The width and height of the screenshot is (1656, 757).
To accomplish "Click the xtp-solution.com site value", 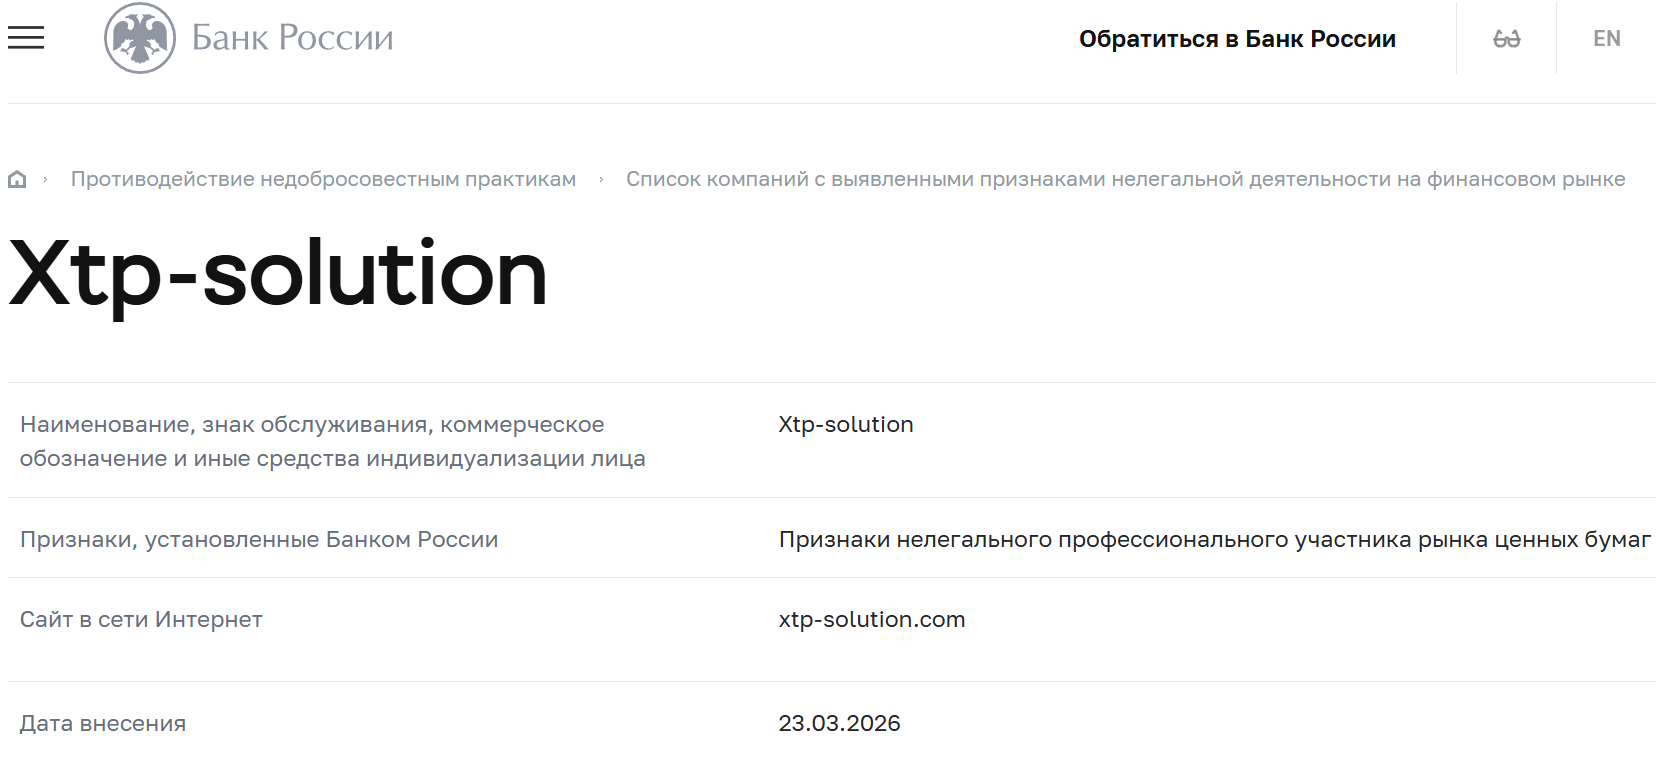I will click(872, 619).
